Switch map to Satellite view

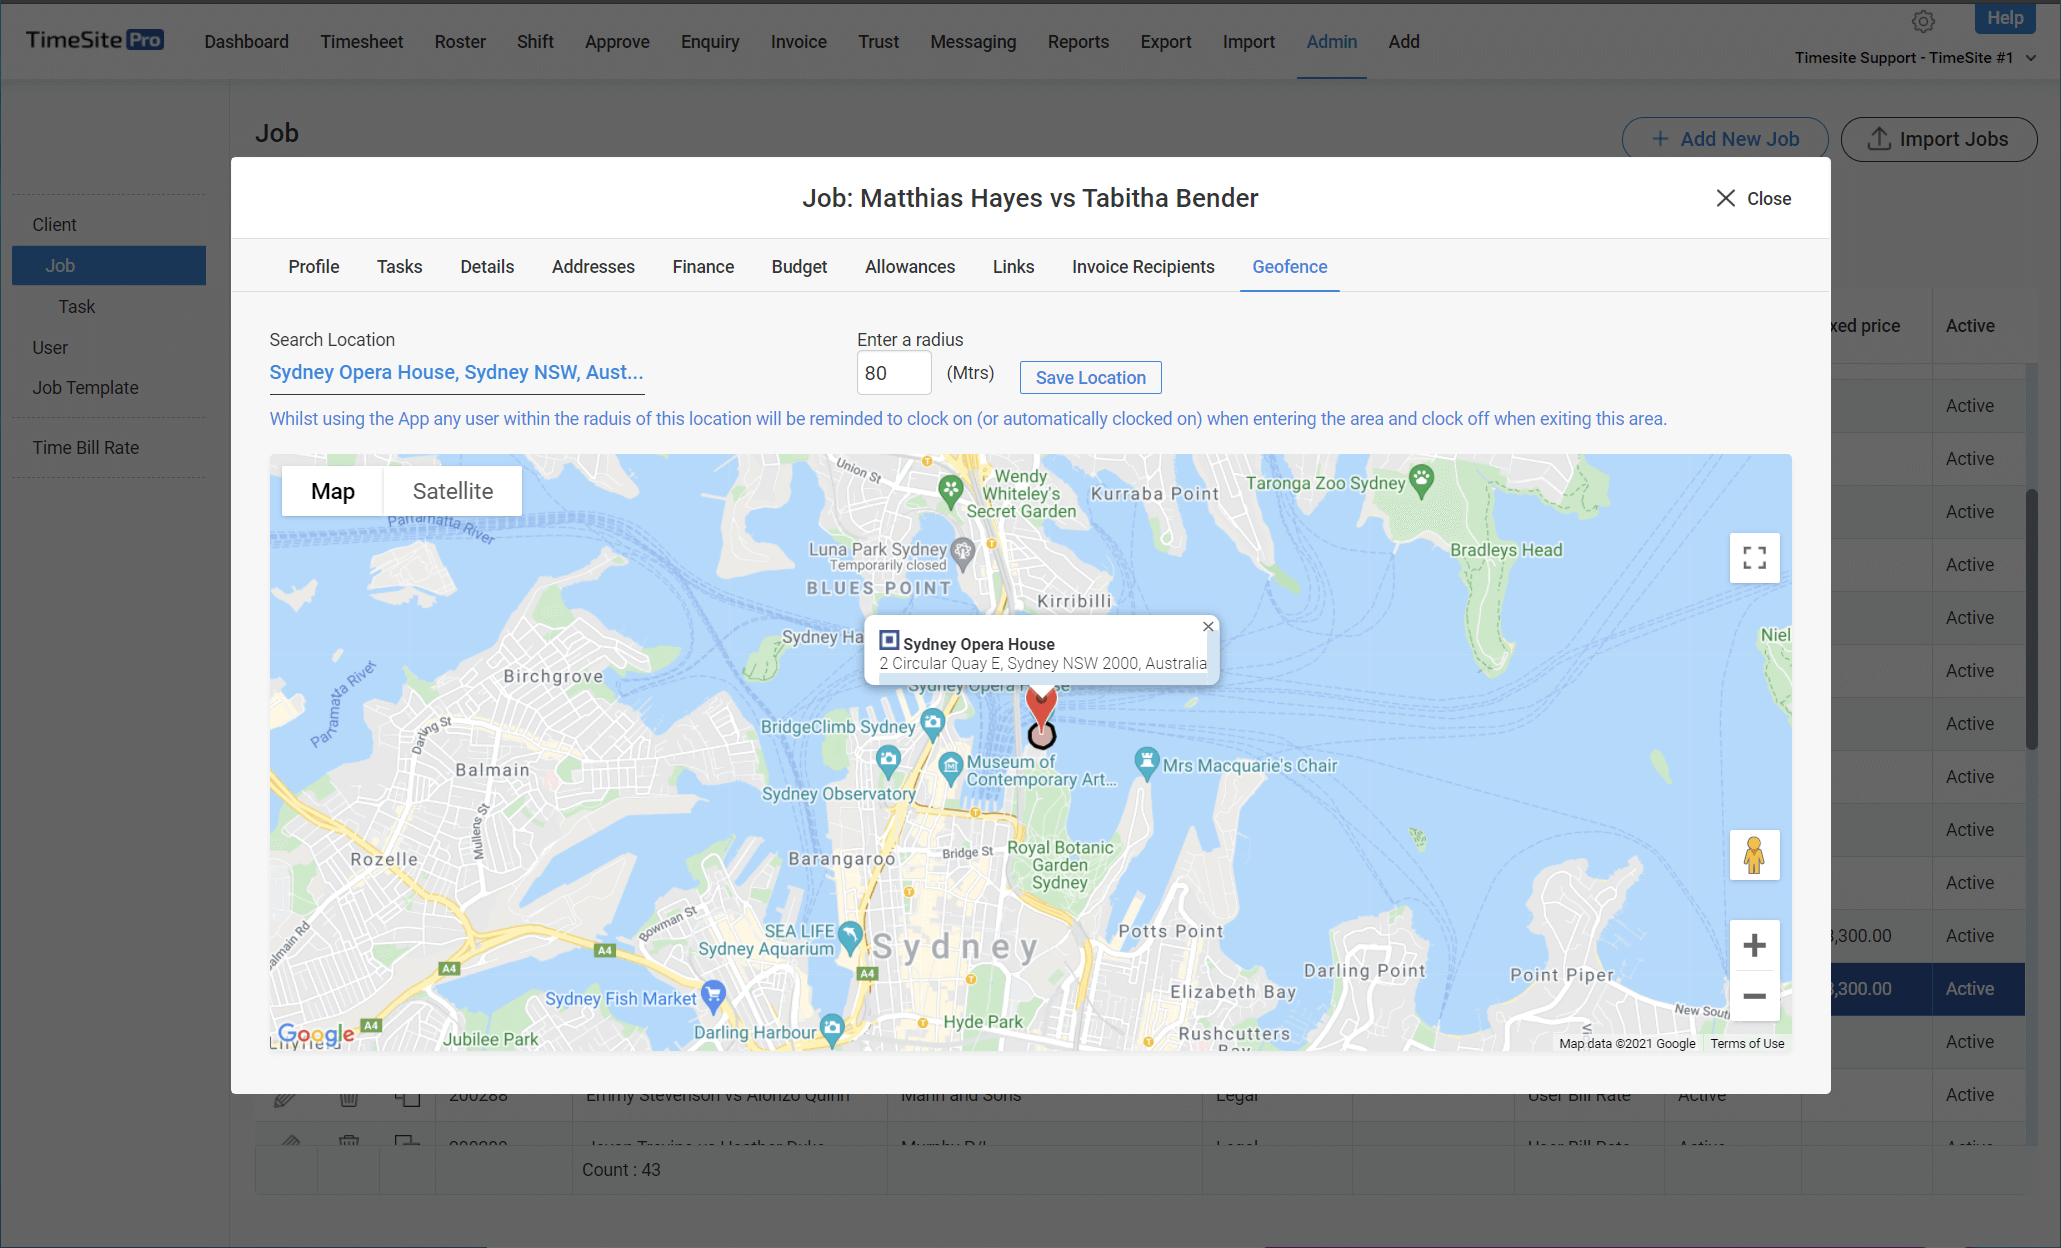click(453, 491)
